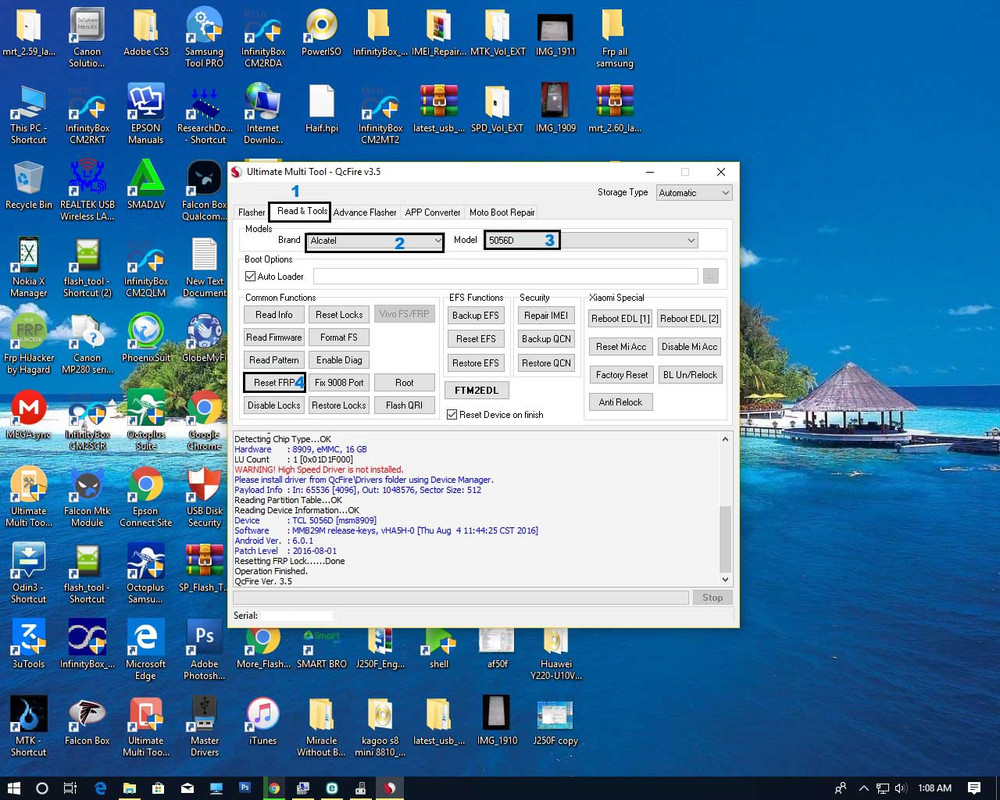The image size is (1000, 800).
Task: Open Octoplus Suite desktop icon
Action: tap(145, 421)
